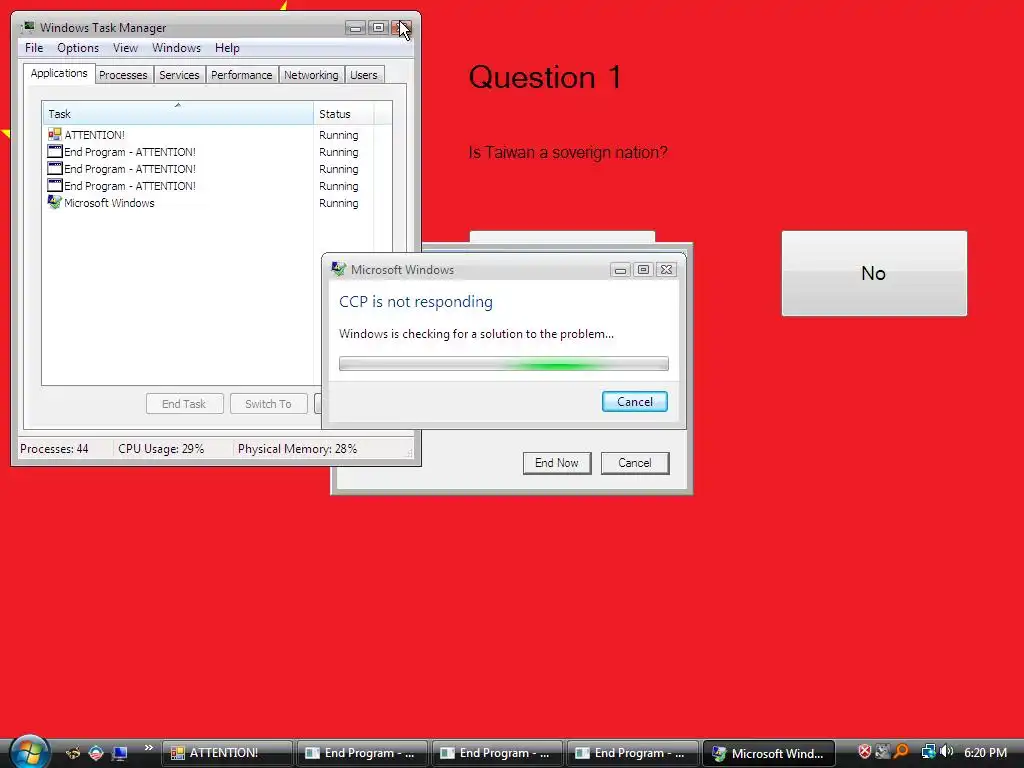Click the CCP is not responding heading

416,302
